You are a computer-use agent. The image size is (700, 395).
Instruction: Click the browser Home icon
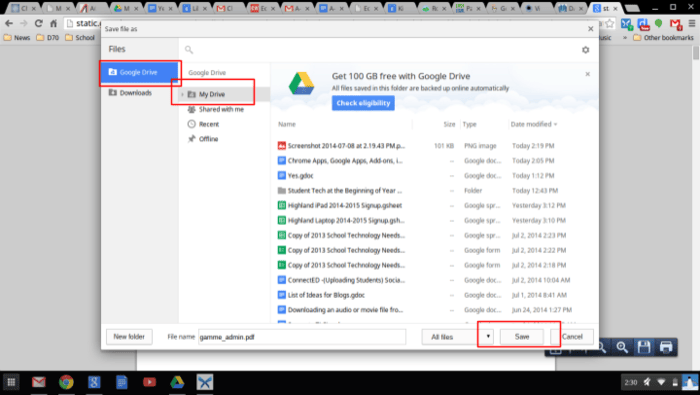(x=53, y=23)
